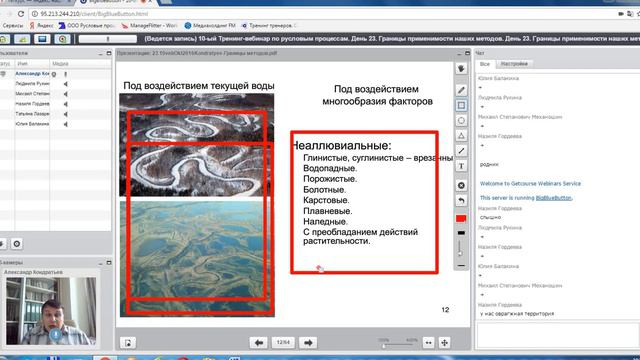This screenshot has width=640, height=360.
Task: Mute Назиля Гордеева's audio
Action: point(65,104)
